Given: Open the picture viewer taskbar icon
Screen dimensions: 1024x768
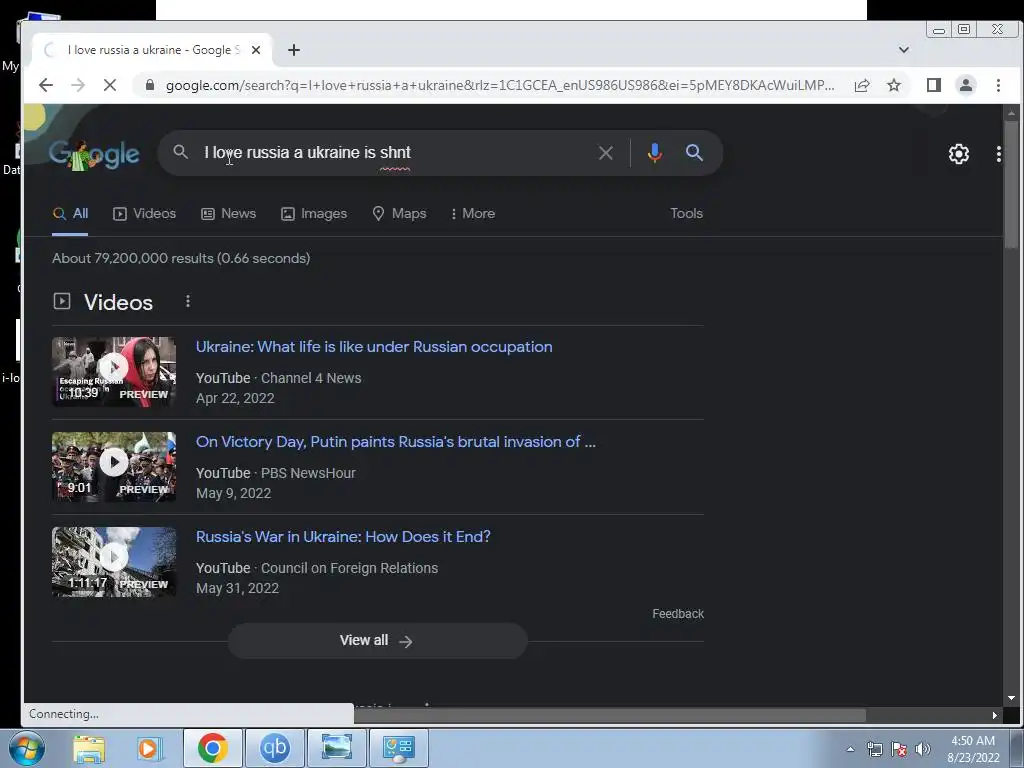Looking at the screenshot, I should point(336,748).
